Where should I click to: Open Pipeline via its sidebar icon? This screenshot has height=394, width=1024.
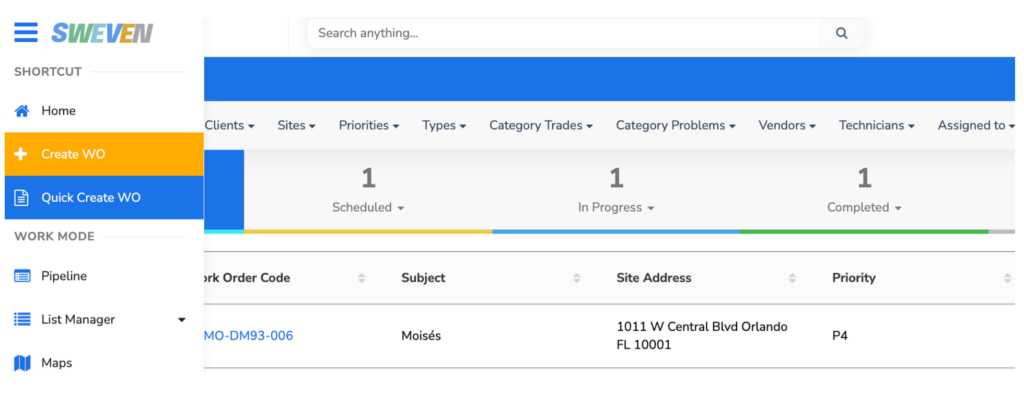[22, 276]
